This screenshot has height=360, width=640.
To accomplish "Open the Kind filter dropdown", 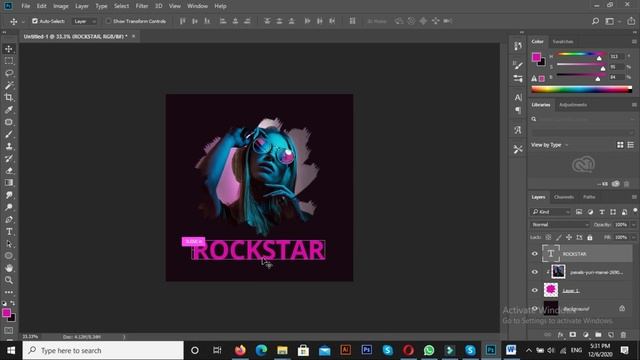I will click(x=550, y=212).
